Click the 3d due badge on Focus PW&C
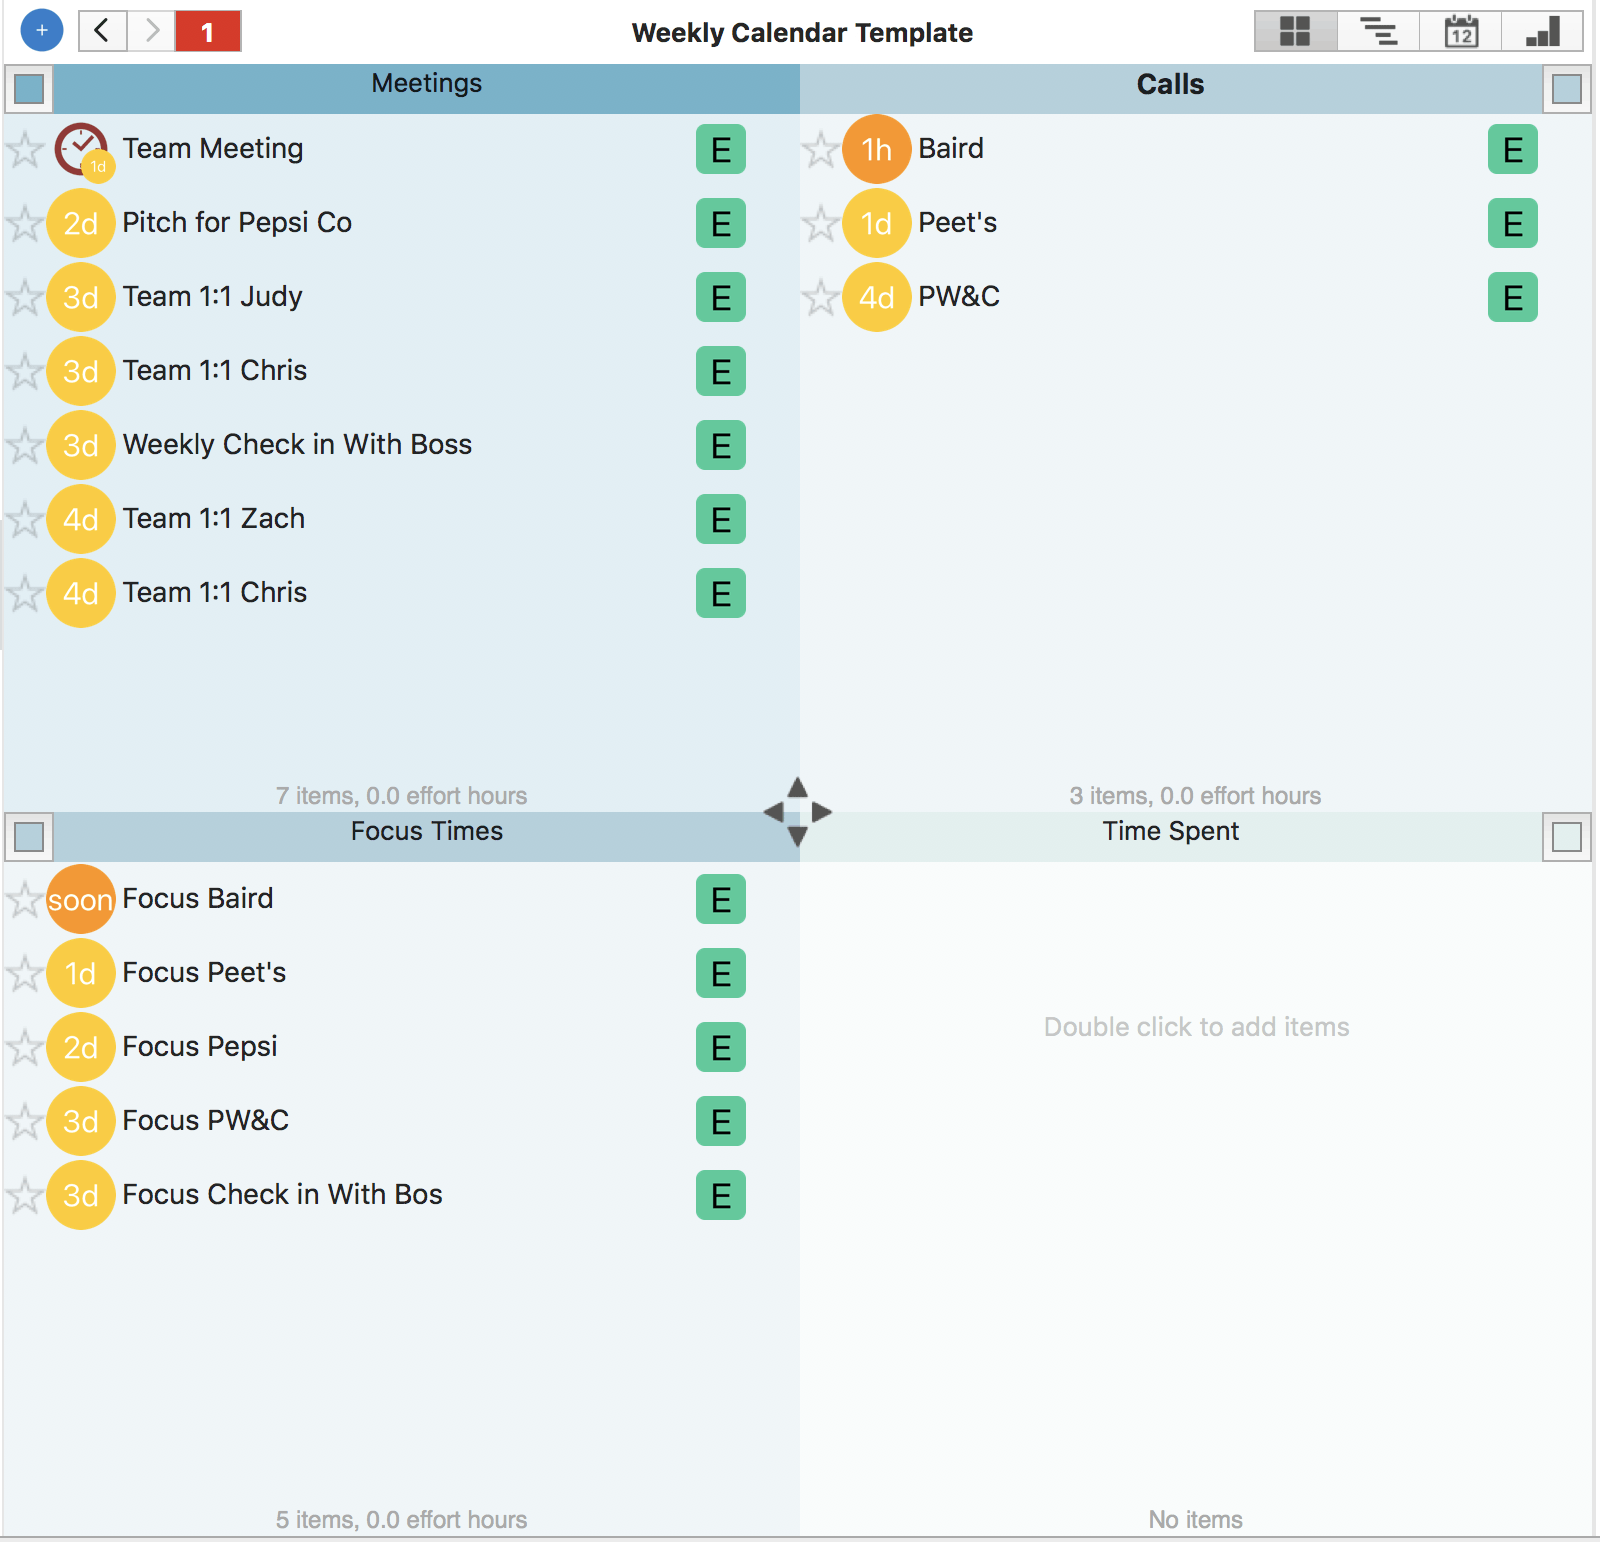The width and height of the screenshot is (1600, 1542). (81, 1121)
